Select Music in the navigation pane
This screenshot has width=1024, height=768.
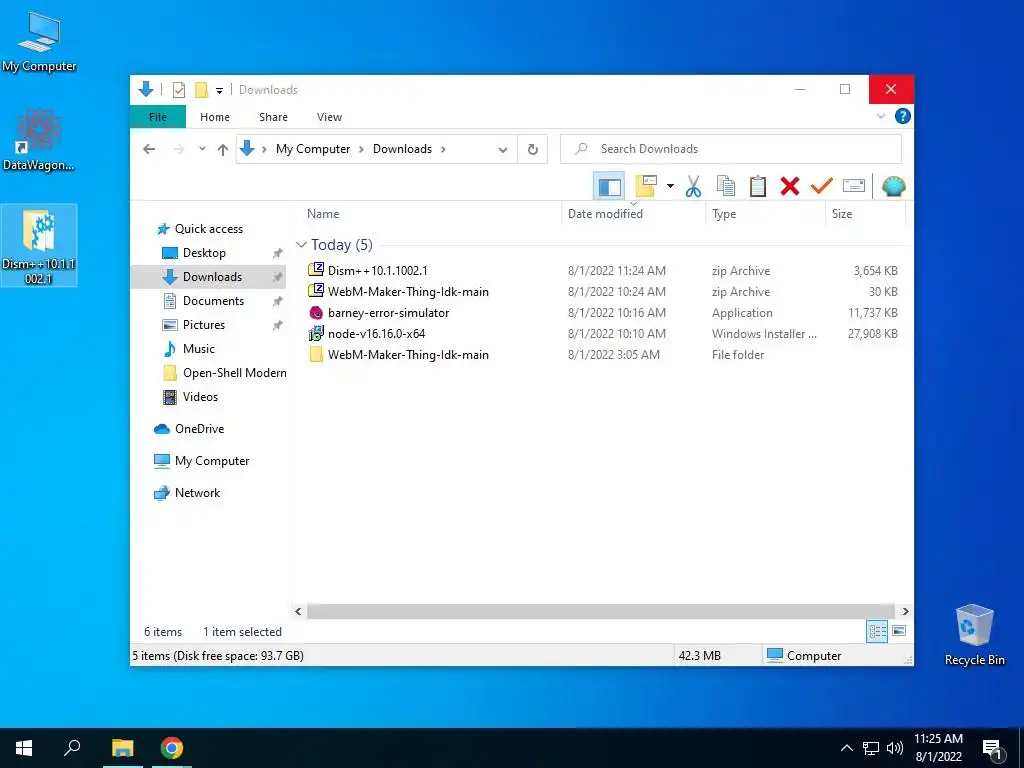(199, 349)
